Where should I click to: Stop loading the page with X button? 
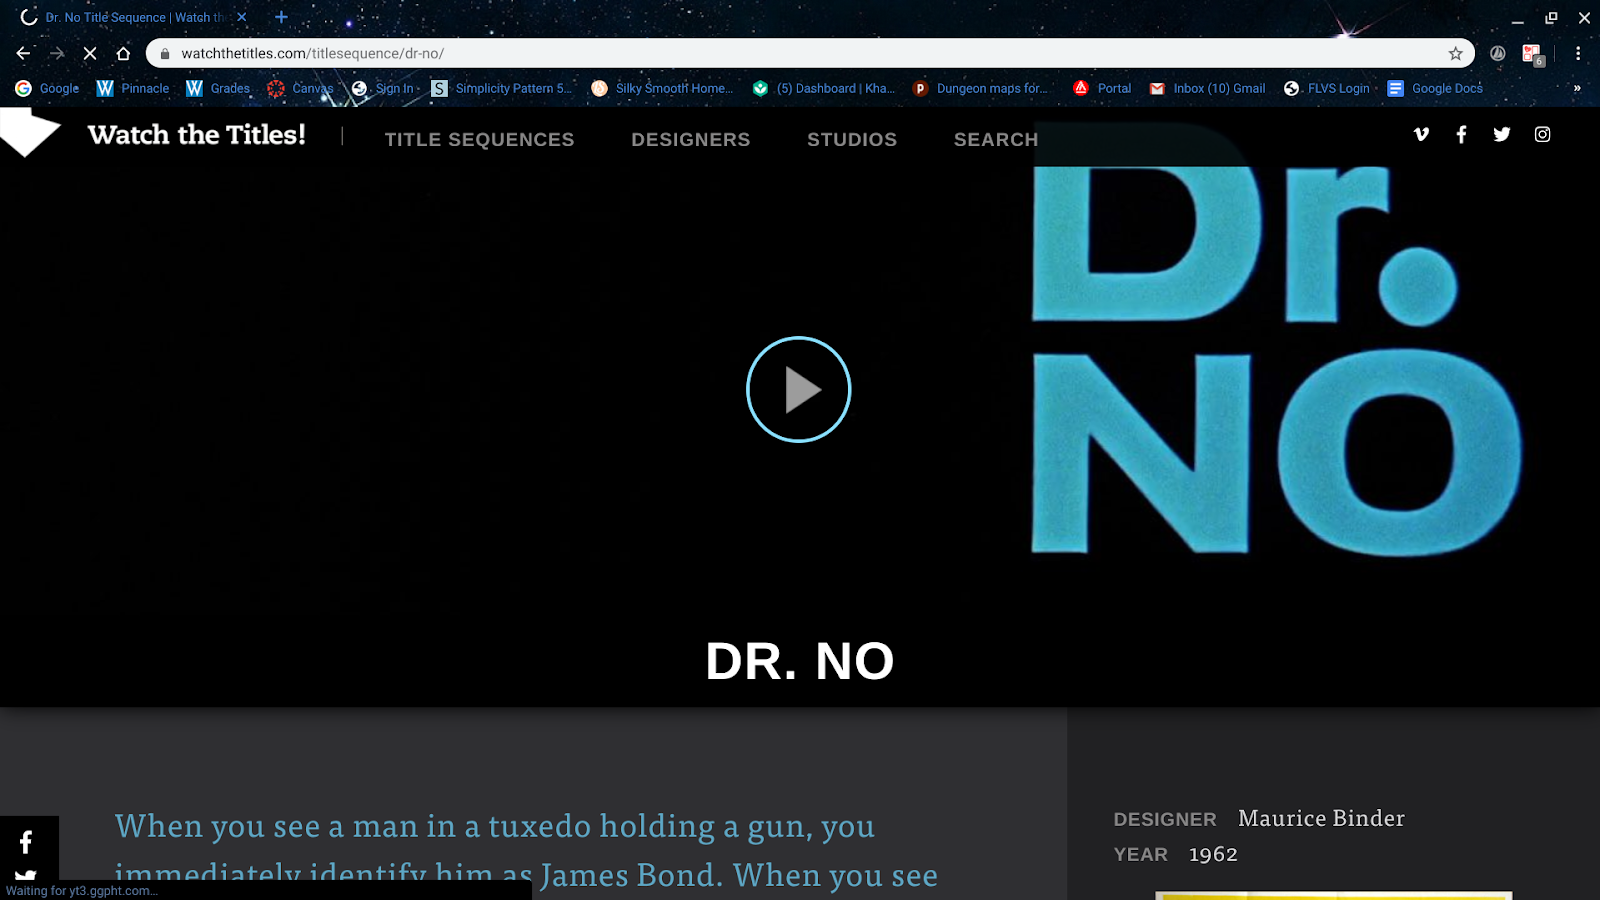pyautogui.click(x=90, y=53)
